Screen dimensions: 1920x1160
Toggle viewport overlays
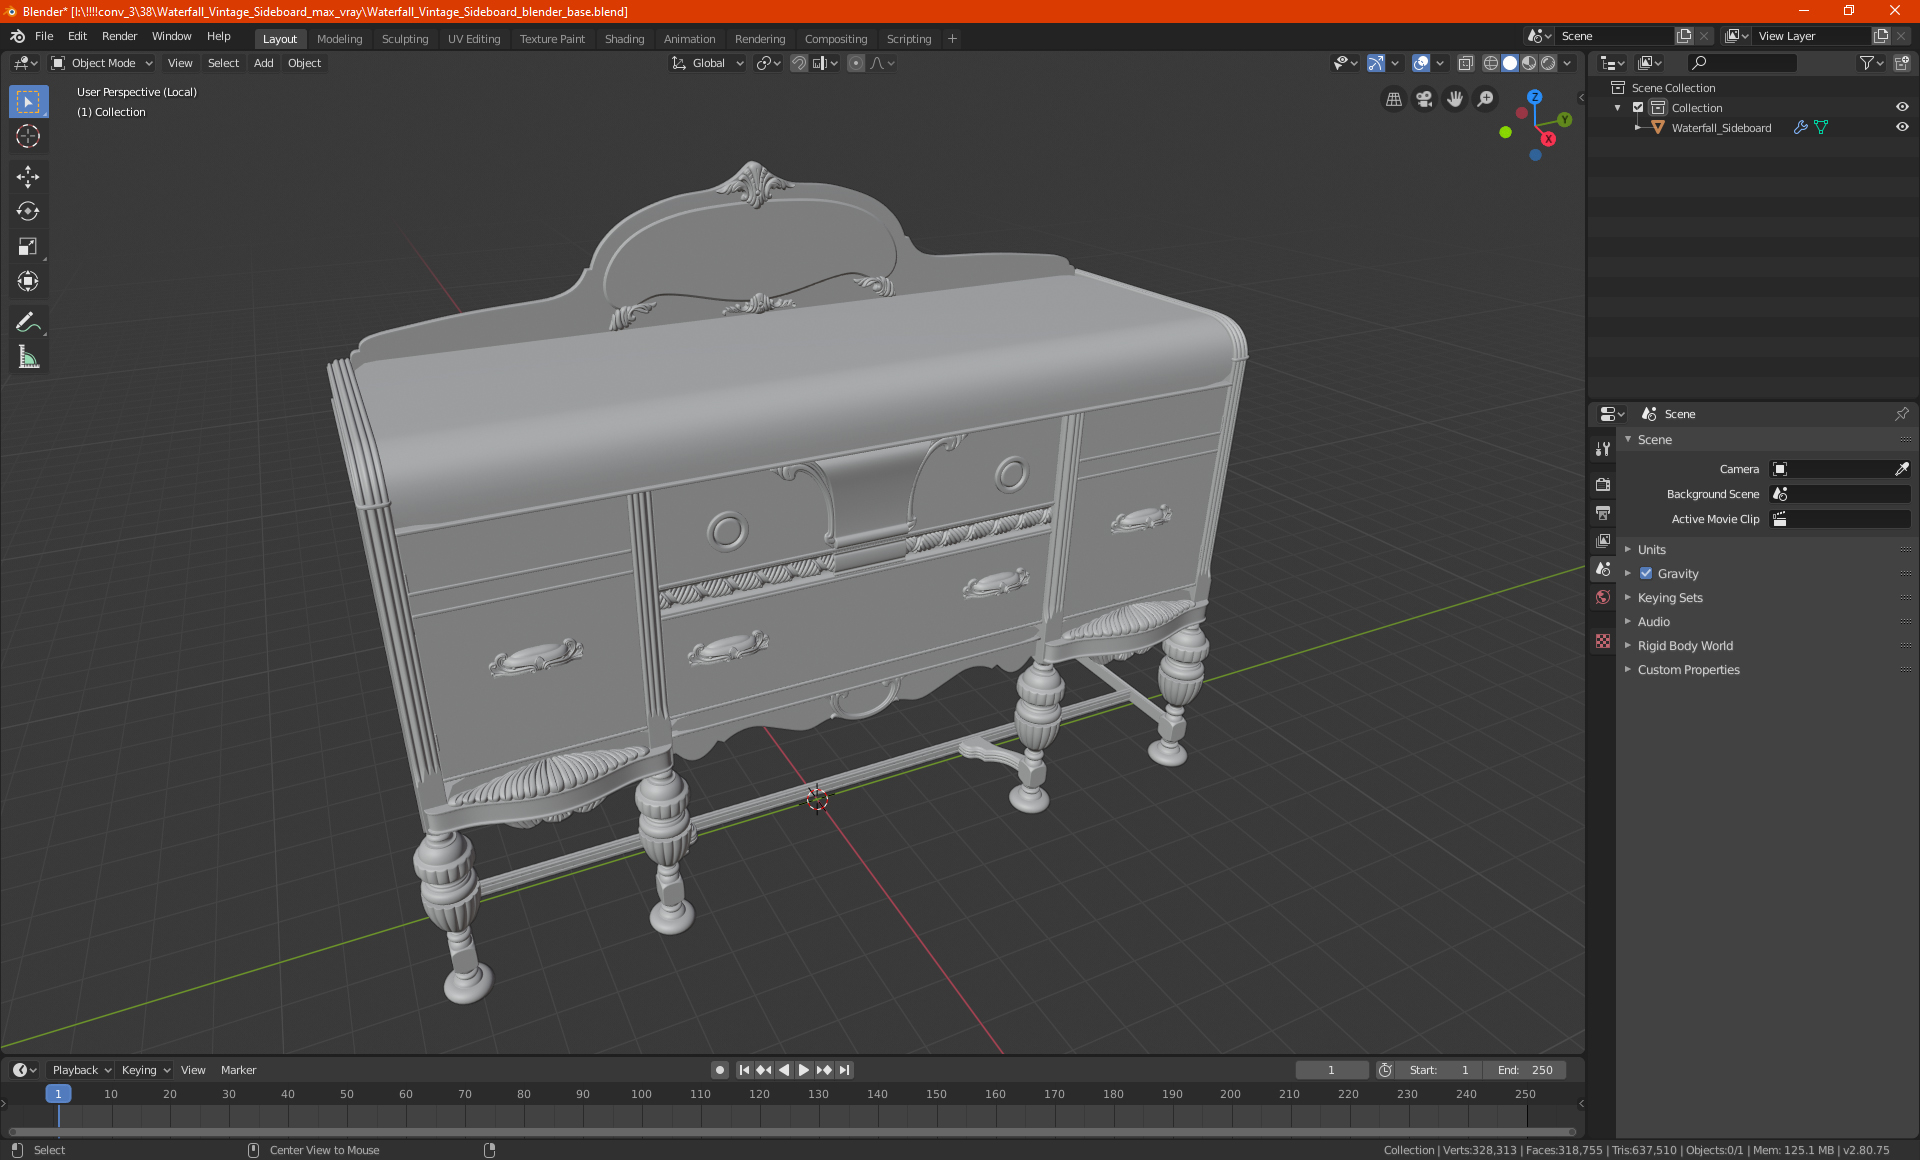(1420, 63)
